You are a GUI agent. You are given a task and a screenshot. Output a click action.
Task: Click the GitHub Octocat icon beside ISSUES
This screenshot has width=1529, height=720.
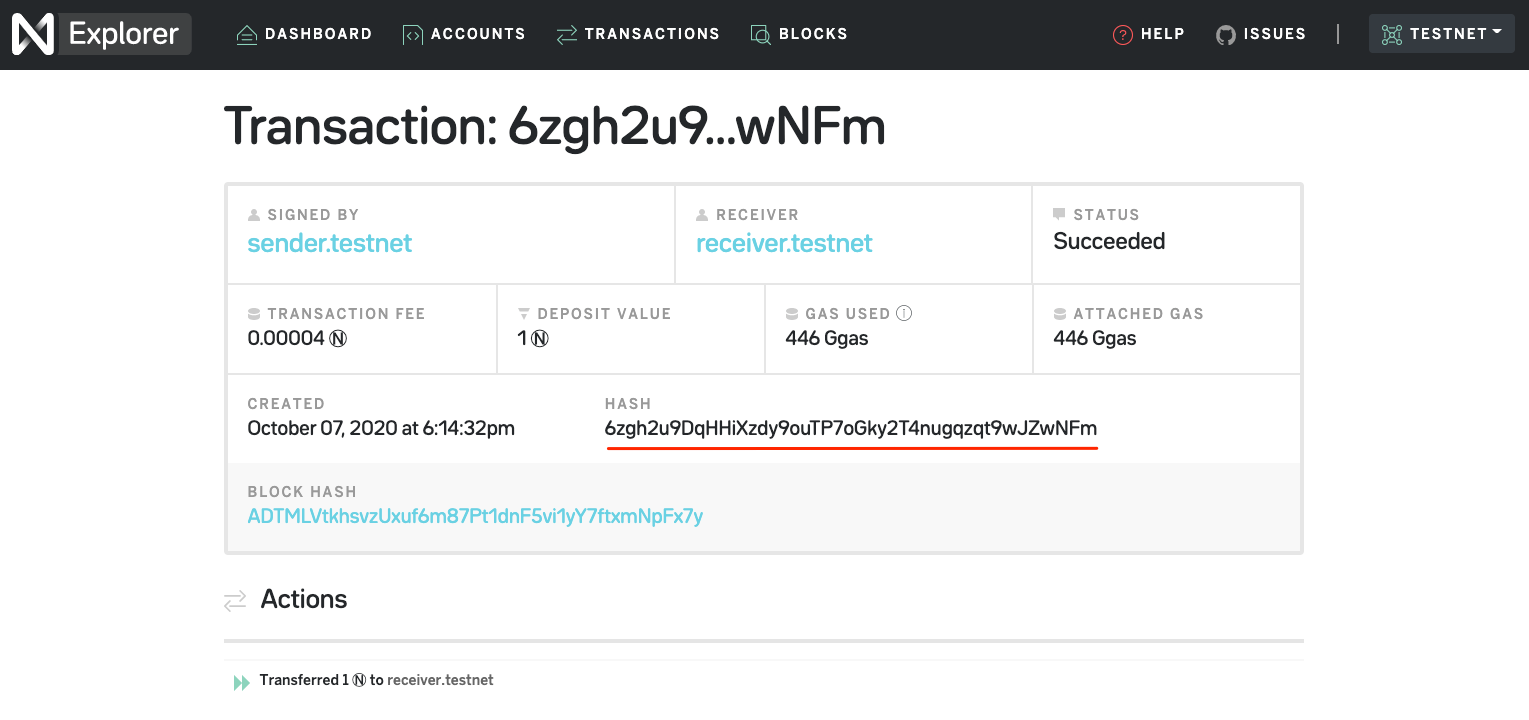click(x=1225, y=33)
